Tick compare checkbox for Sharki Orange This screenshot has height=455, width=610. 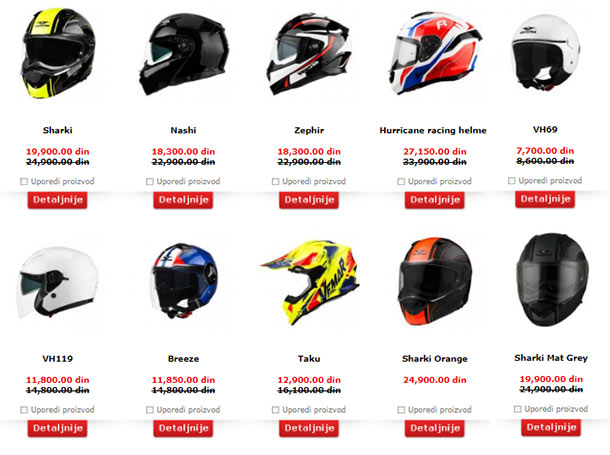(x=401, y=410)
